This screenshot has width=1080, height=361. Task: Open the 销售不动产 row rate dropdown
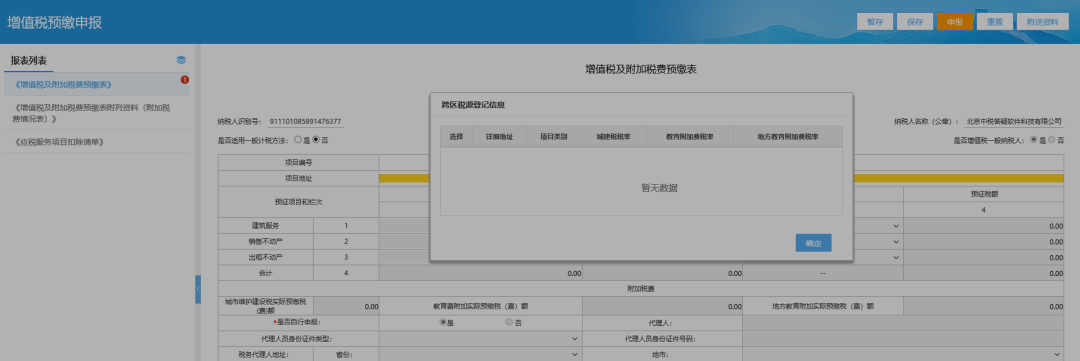pos(896,242)
